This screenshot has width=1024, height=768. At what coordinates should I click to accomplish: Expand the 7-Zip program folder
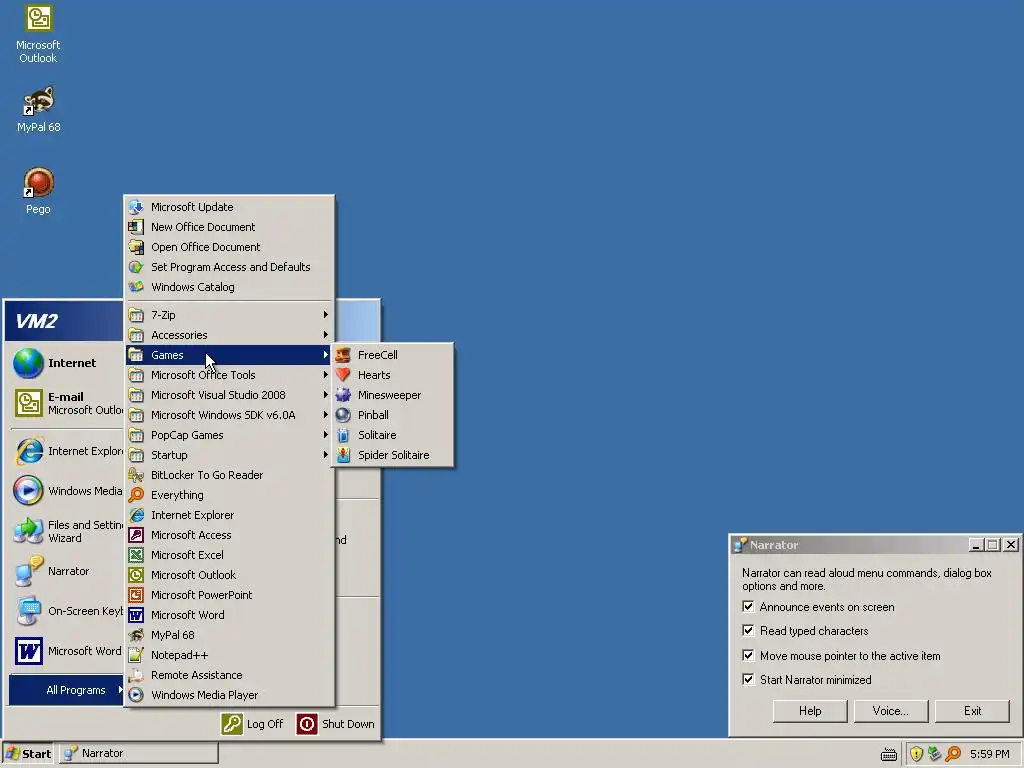[x=229, y=315]
